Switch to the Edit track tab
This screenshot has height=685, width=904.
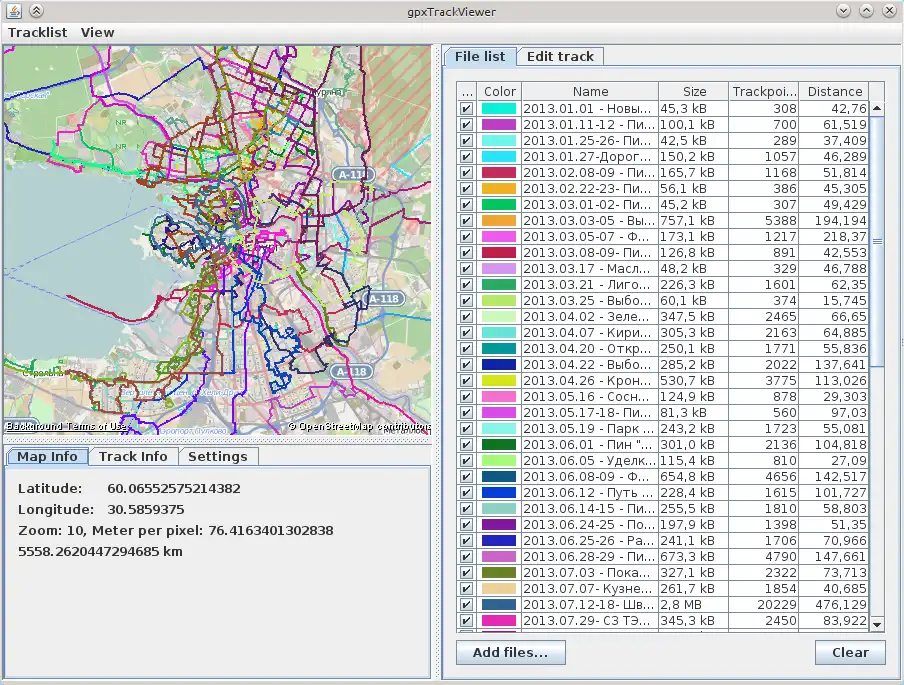pos(560,57)
